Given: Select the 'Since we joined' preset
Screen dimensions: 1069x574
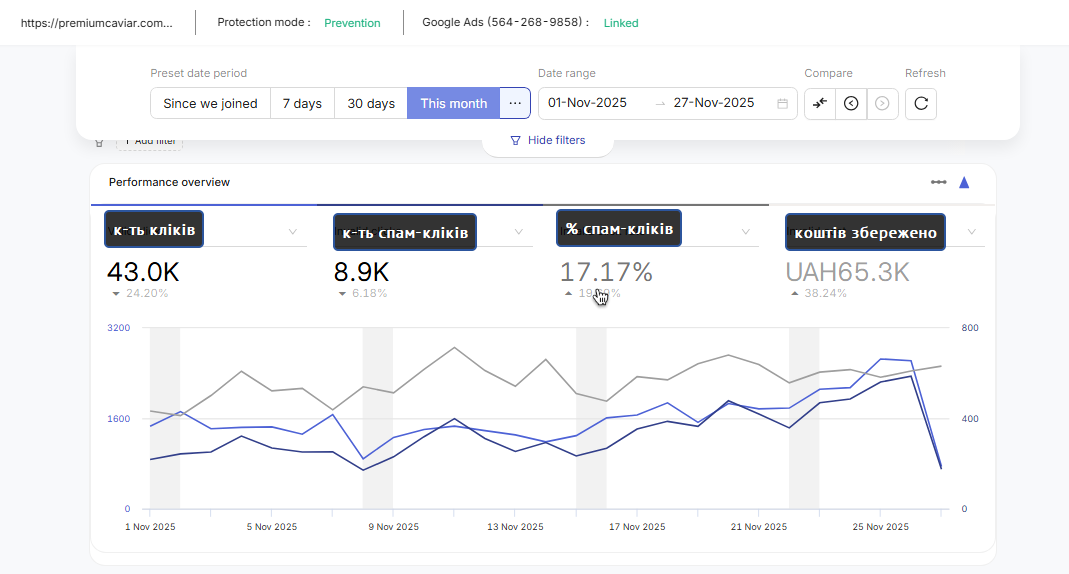Looking at the screenshot, I should click(x=210, y=103).
